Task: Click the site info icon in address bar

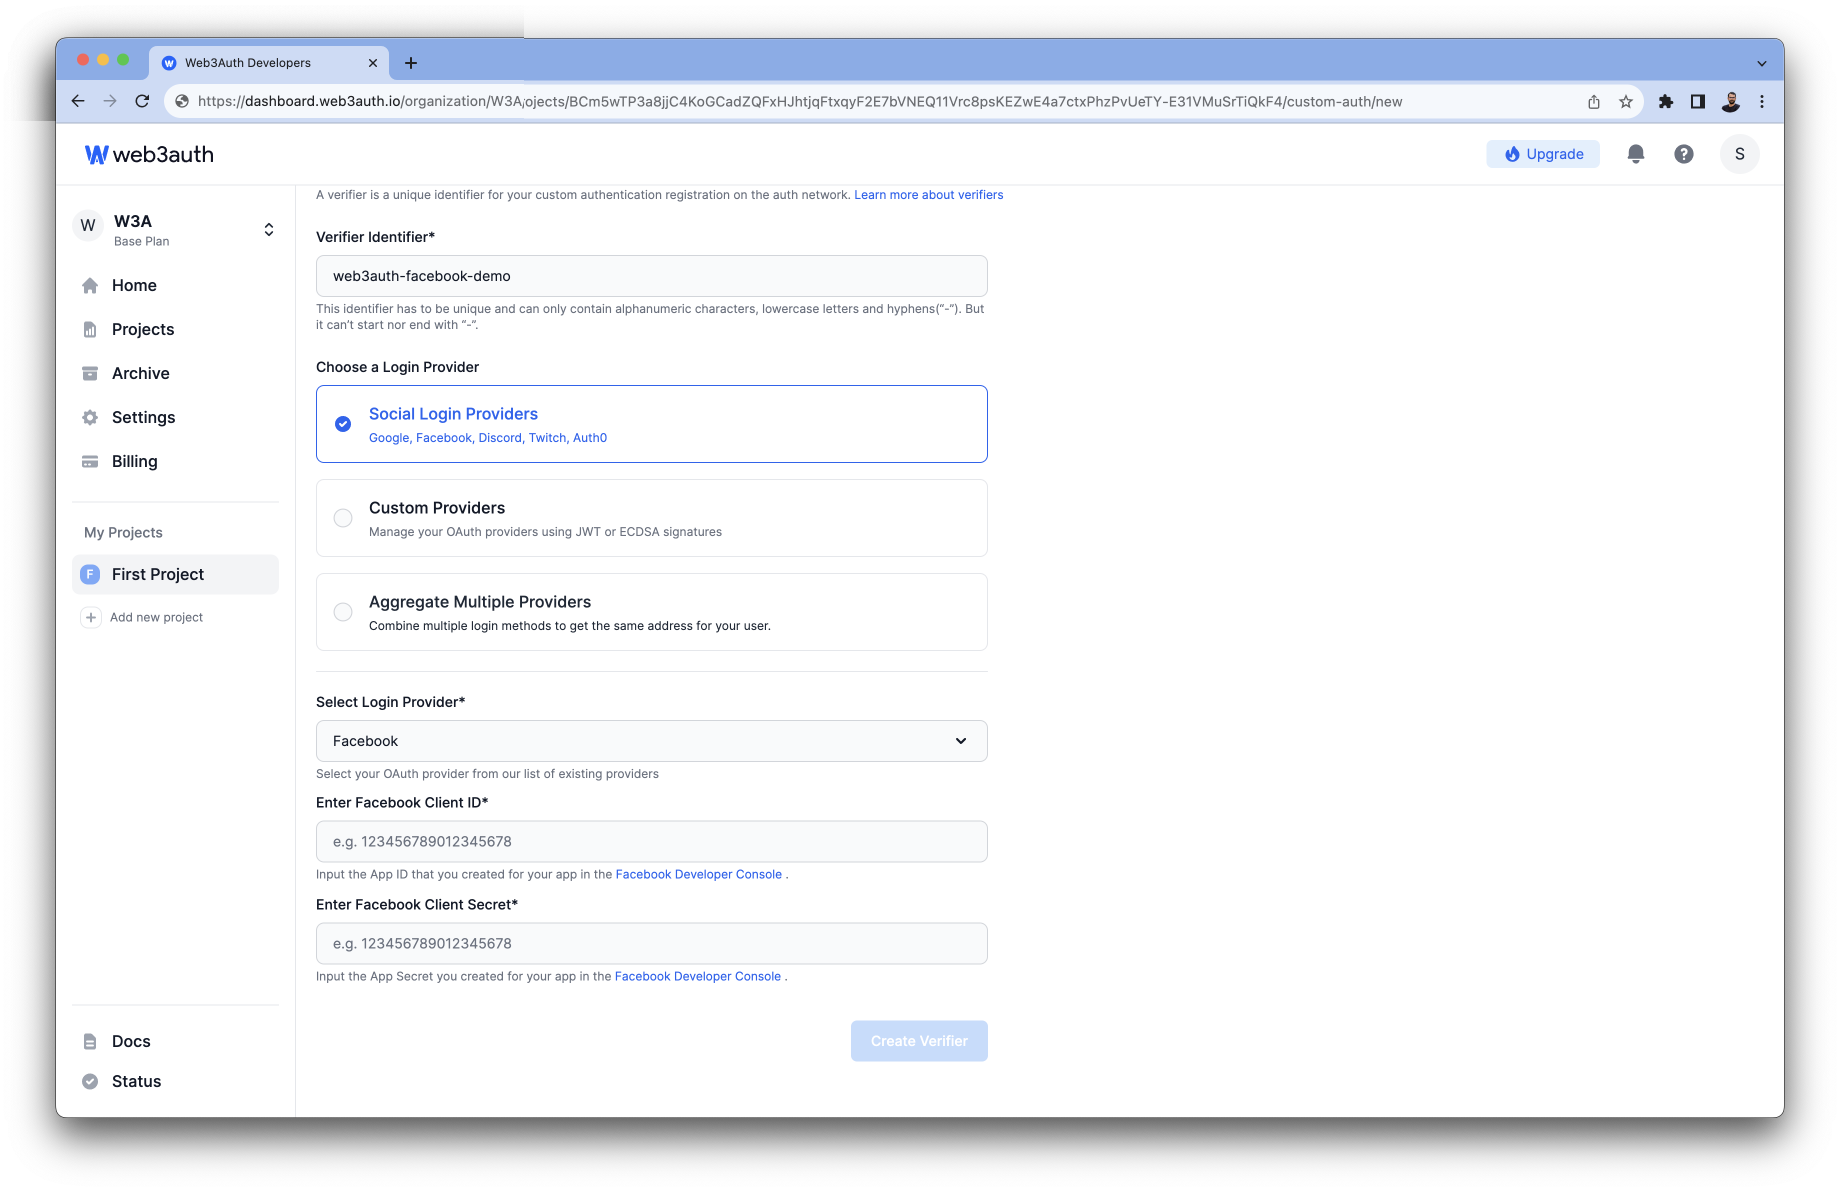Action: 182,101
